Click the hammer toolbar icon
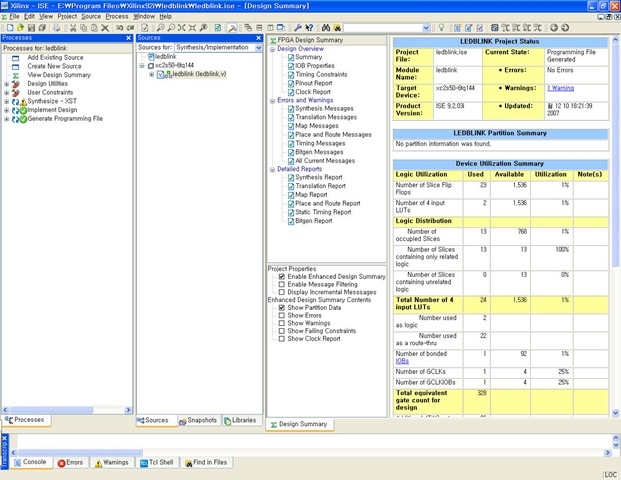Screen dimensions: 621x480 232,27
